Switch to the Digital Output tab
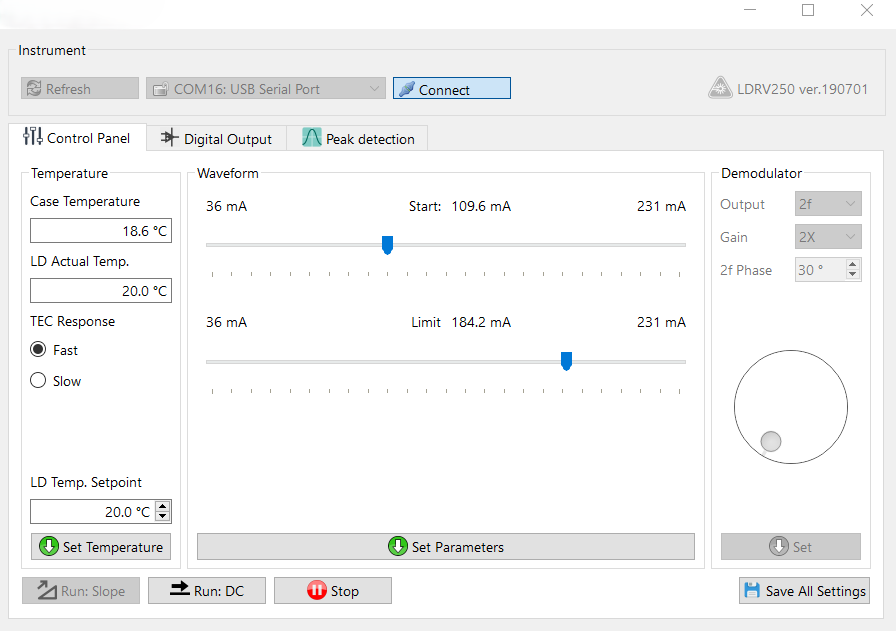The width and height of the screenshot is (896, 631). coord(216,139)
